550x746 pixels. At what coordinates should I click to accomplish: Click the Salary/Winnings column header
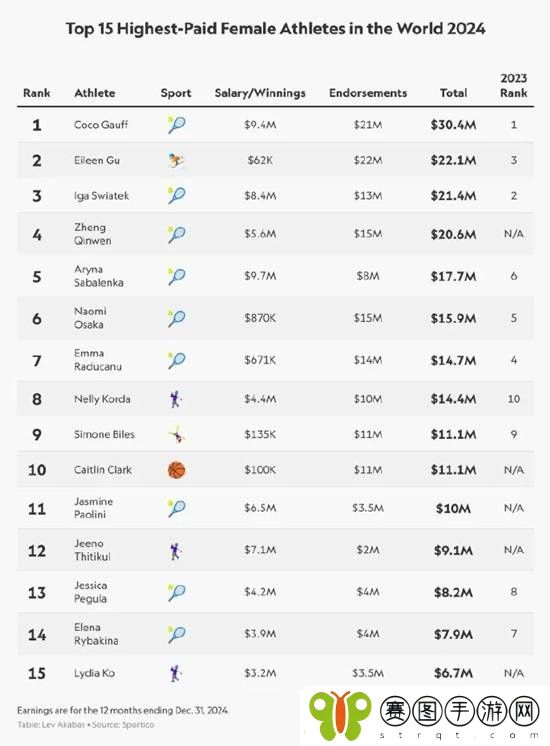pyautogui.click(x=260, y=93)
